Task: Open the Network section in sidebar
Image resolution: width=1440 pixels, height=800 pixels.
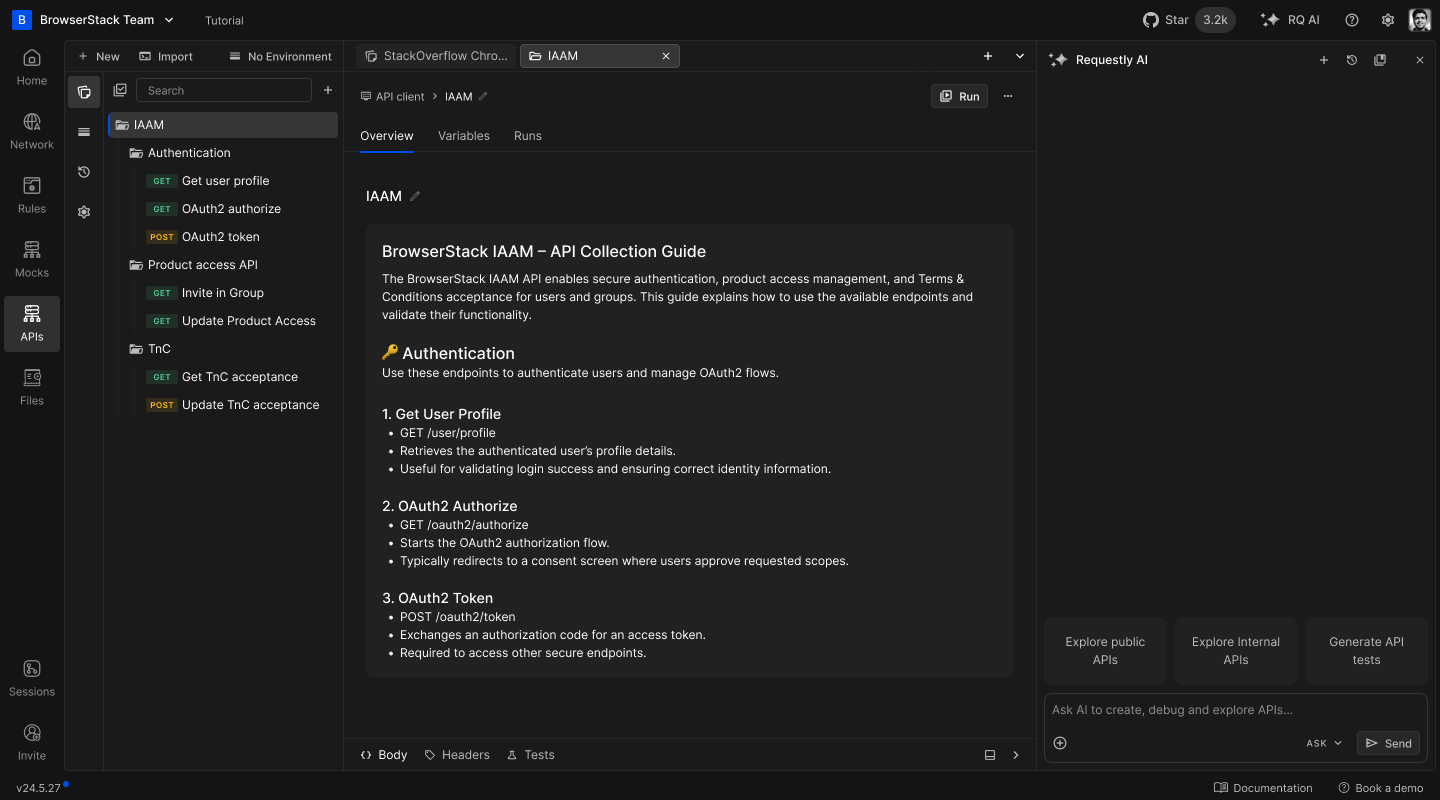Action: (32, 132)
